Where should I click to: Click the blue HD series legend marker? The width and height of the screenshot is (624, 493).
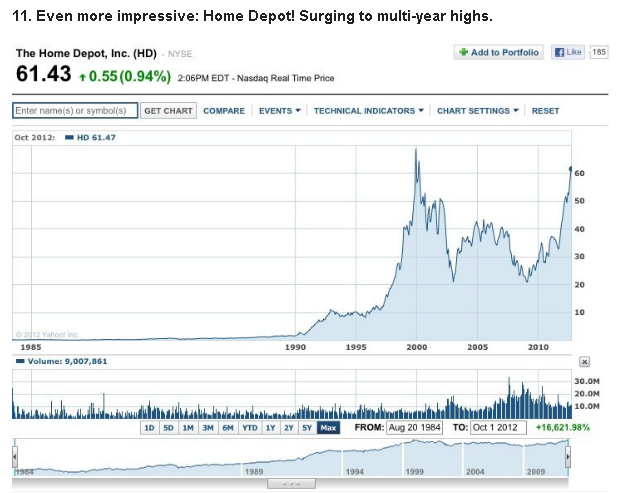point(69,138)
